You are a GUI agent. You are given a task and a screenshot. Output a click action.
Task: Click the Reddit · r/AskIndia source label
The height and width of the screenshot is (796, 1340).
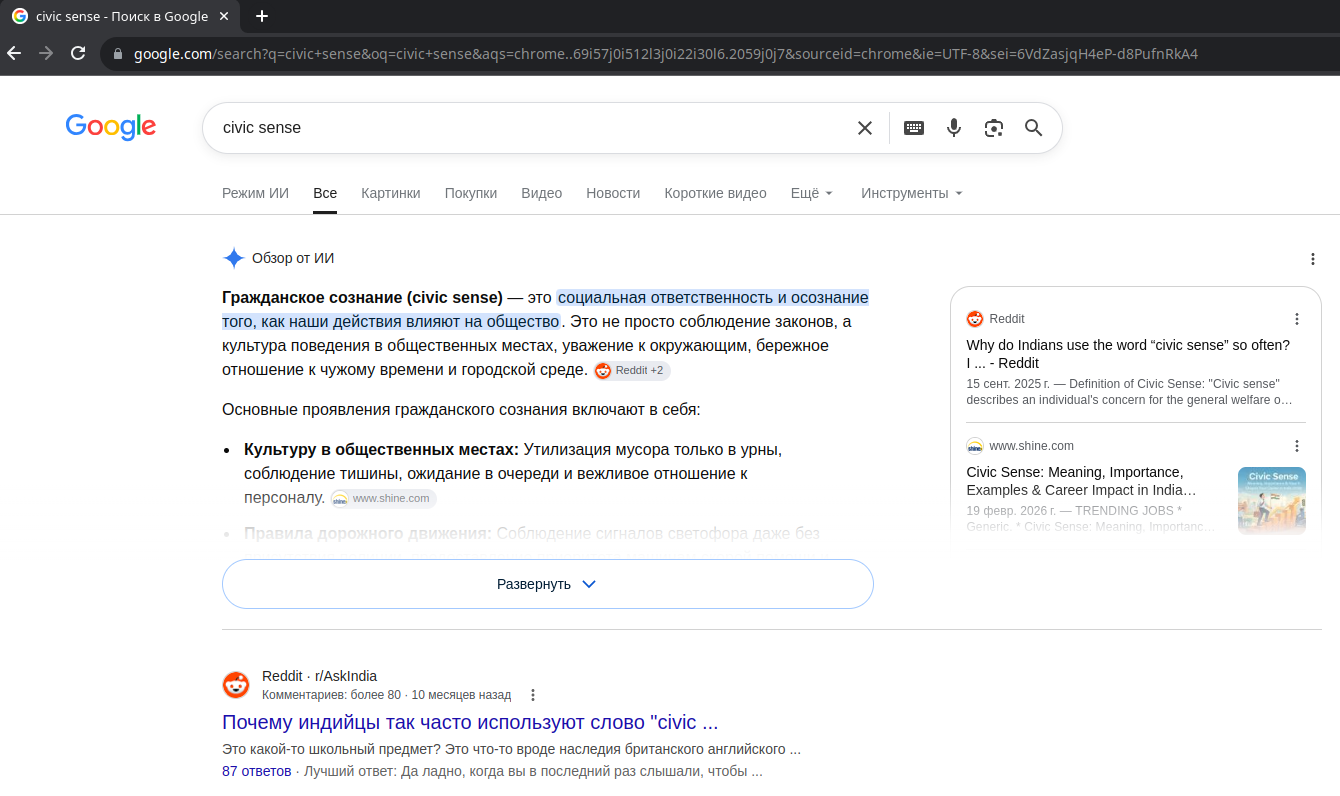pyautogui.click(x=319, y=676)
